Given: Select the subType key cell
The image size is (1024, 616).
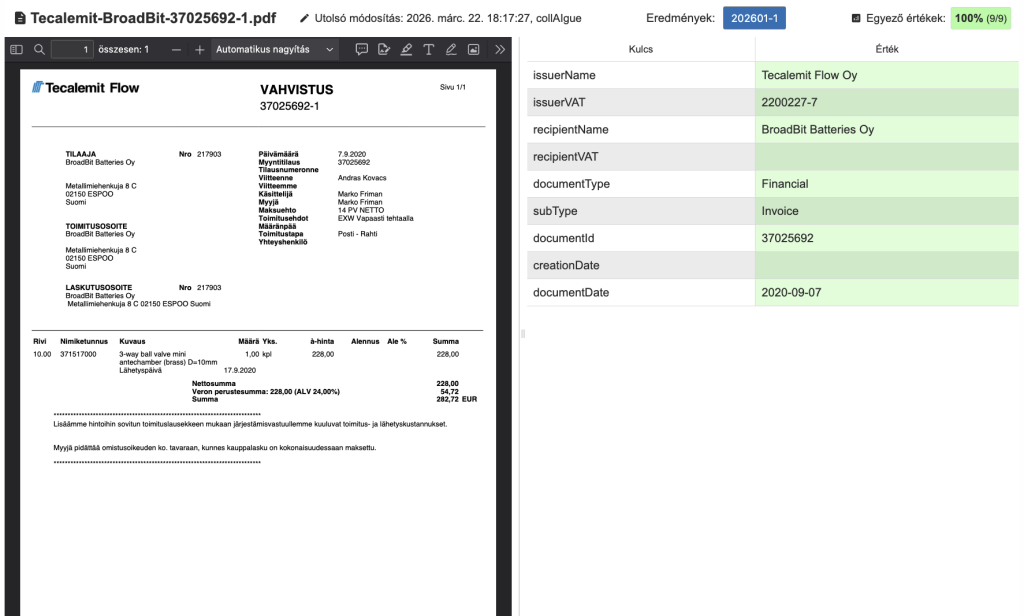Looking at the screenshot, I should tap(641, 211).
